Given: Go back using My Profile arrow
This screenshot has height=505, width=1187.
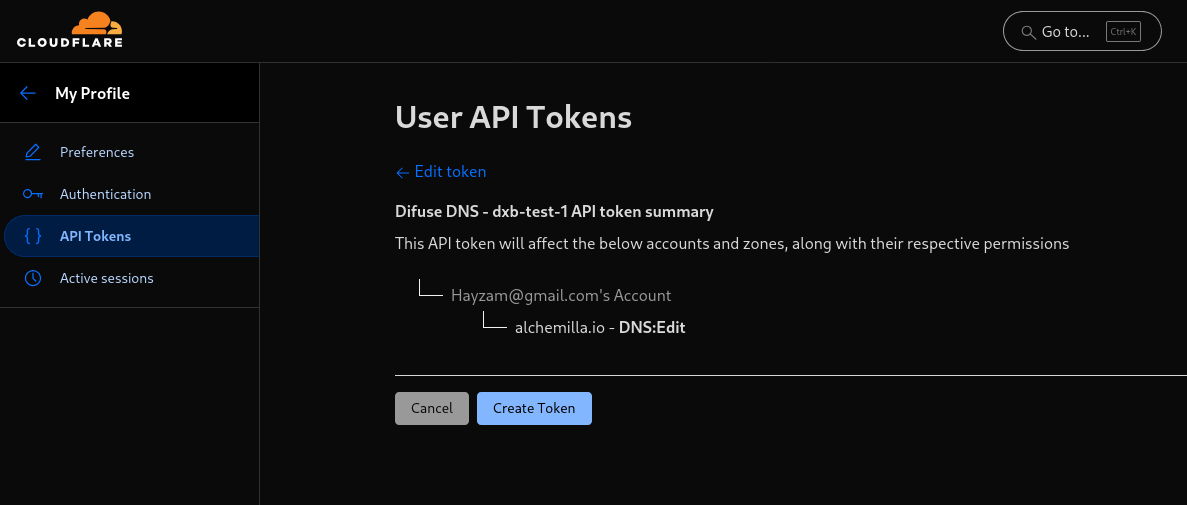Looking at the screenshot, I should coord(28,93).
